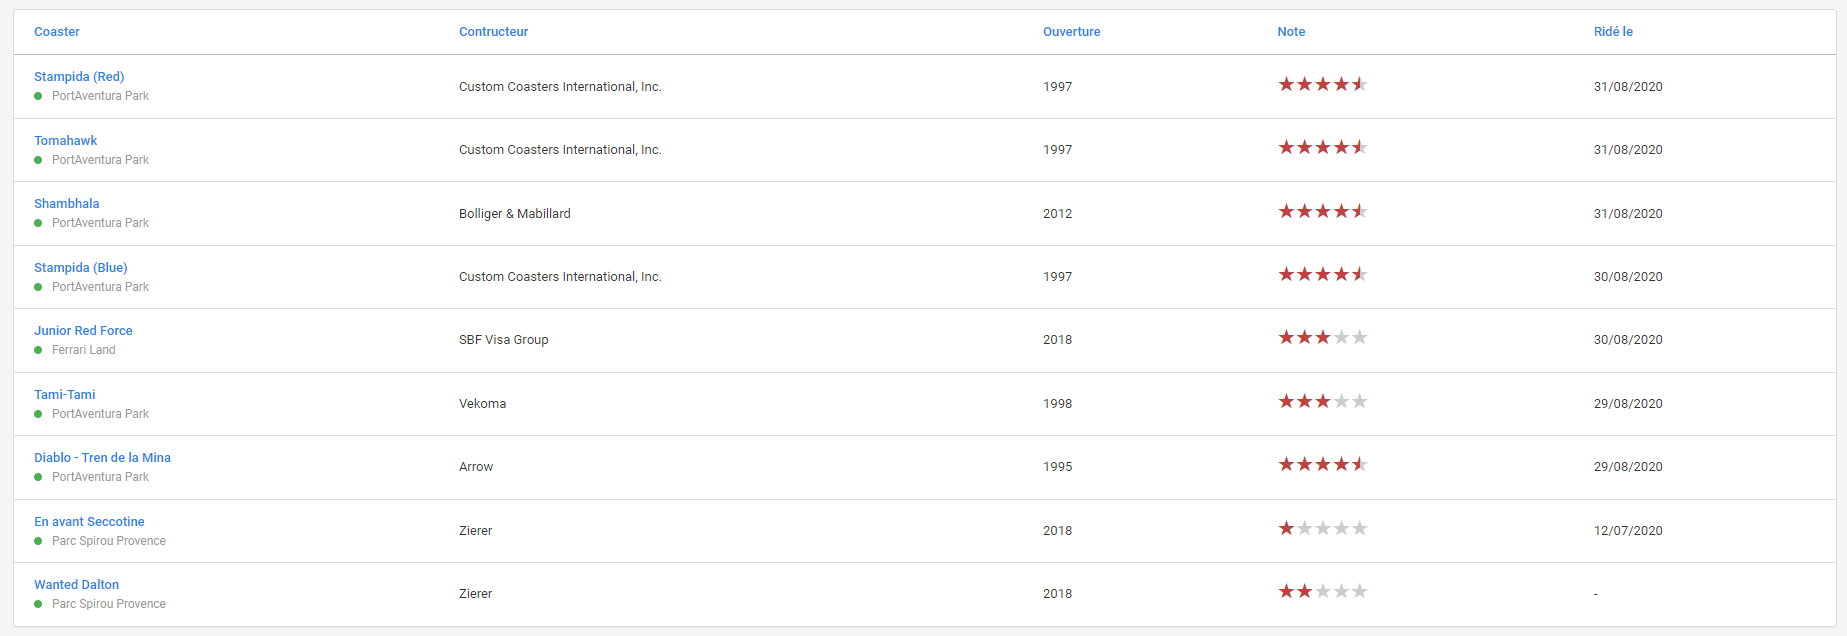
Task: Click the star rating for Junior Red Force
Action: coord(1323,337)
